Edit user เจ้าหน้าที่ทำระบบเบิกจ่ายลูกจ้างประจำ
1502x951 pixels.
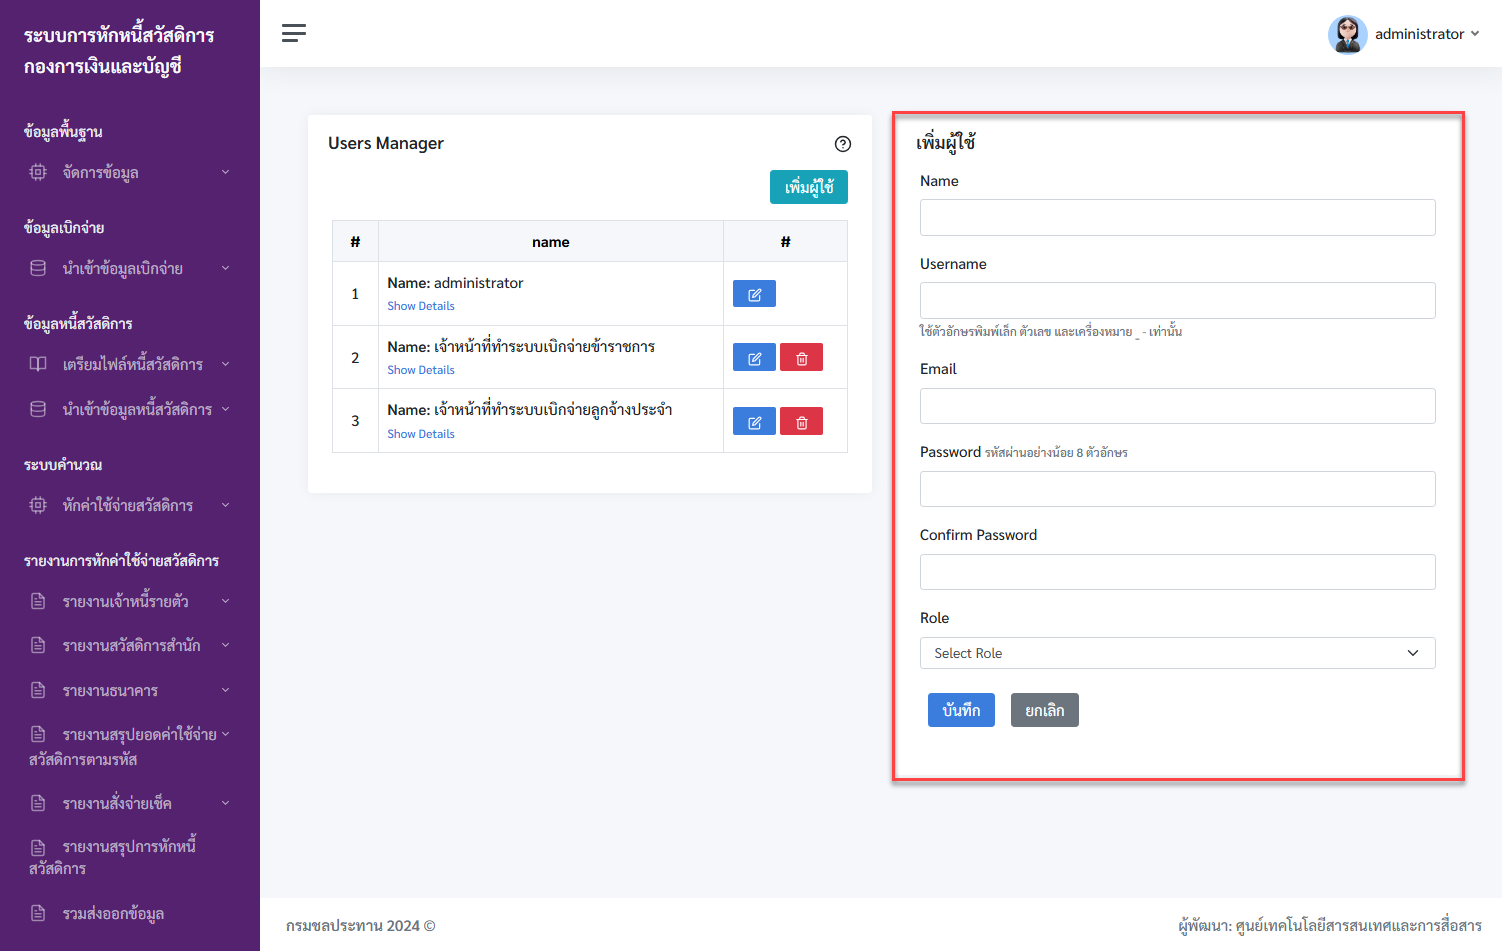754,422
